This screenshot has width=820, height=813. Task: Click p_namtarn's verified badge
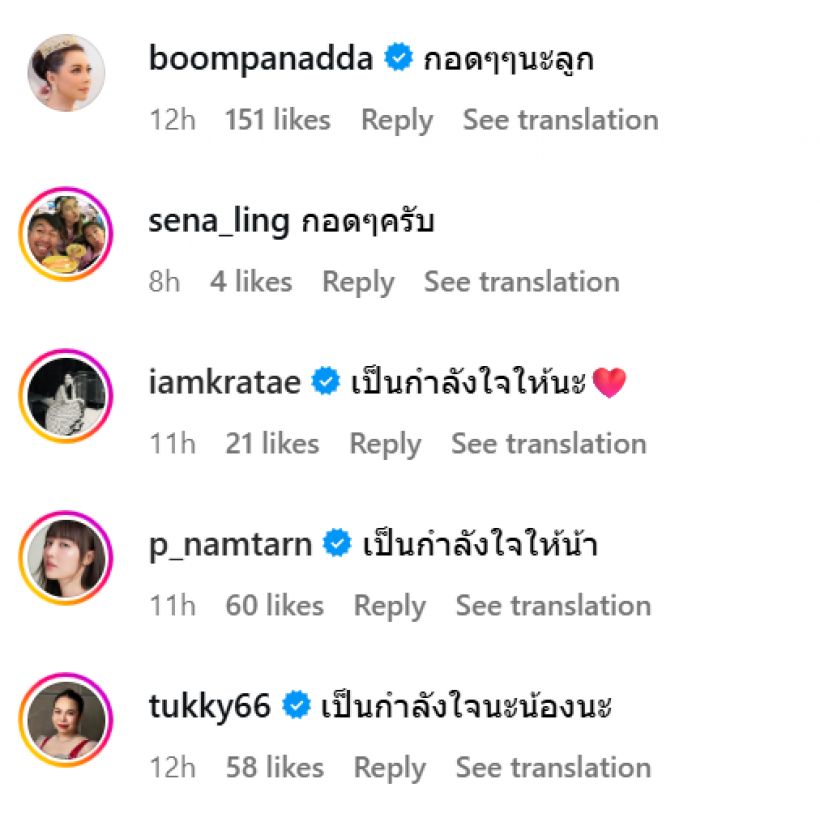(337, 544)
